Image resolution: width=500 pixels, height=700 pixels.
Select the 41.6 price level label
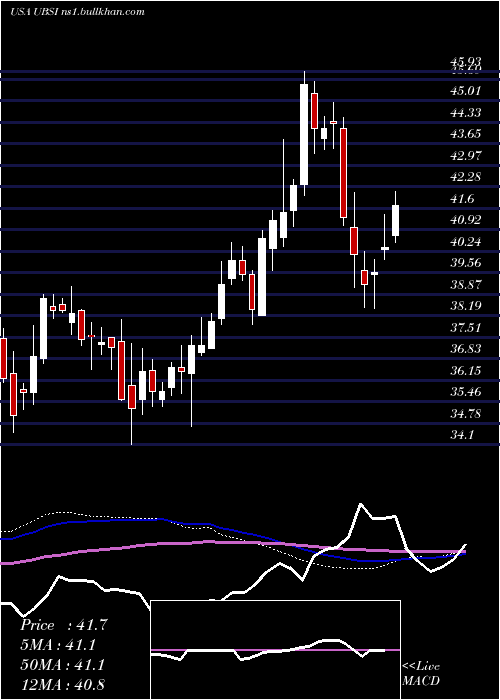pos(462,199)
